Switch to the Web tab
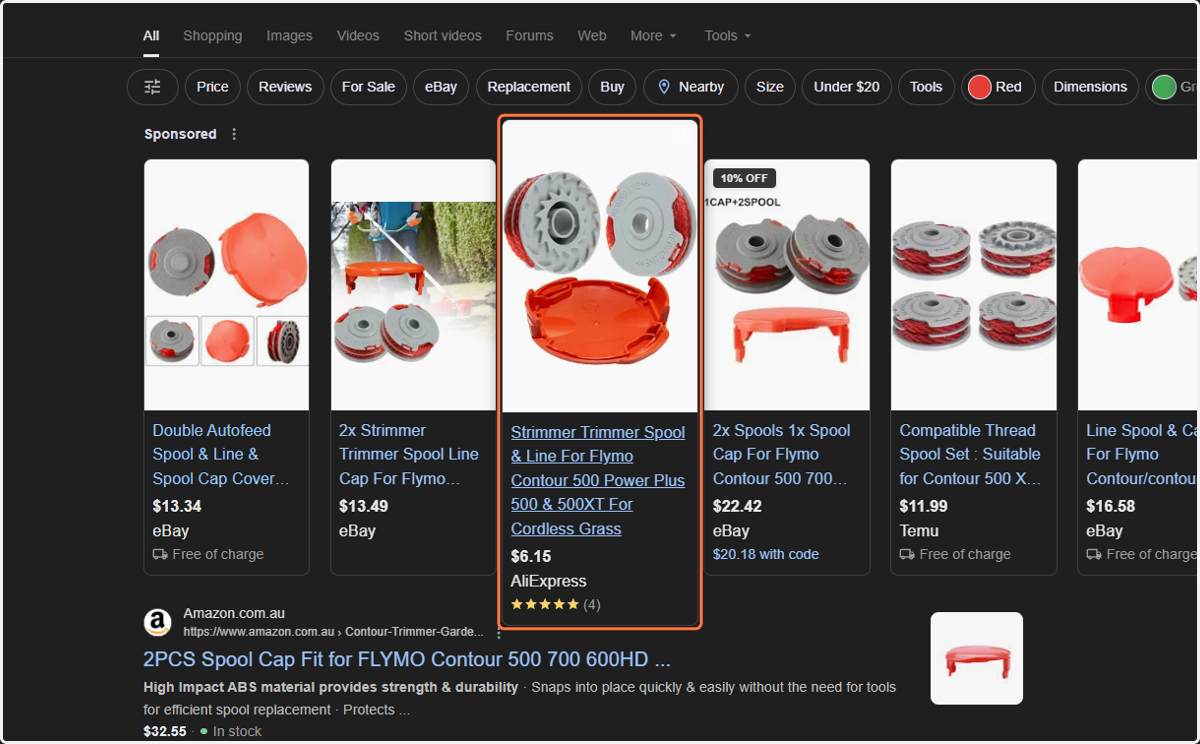The image size is (1200, 744). 592,35
